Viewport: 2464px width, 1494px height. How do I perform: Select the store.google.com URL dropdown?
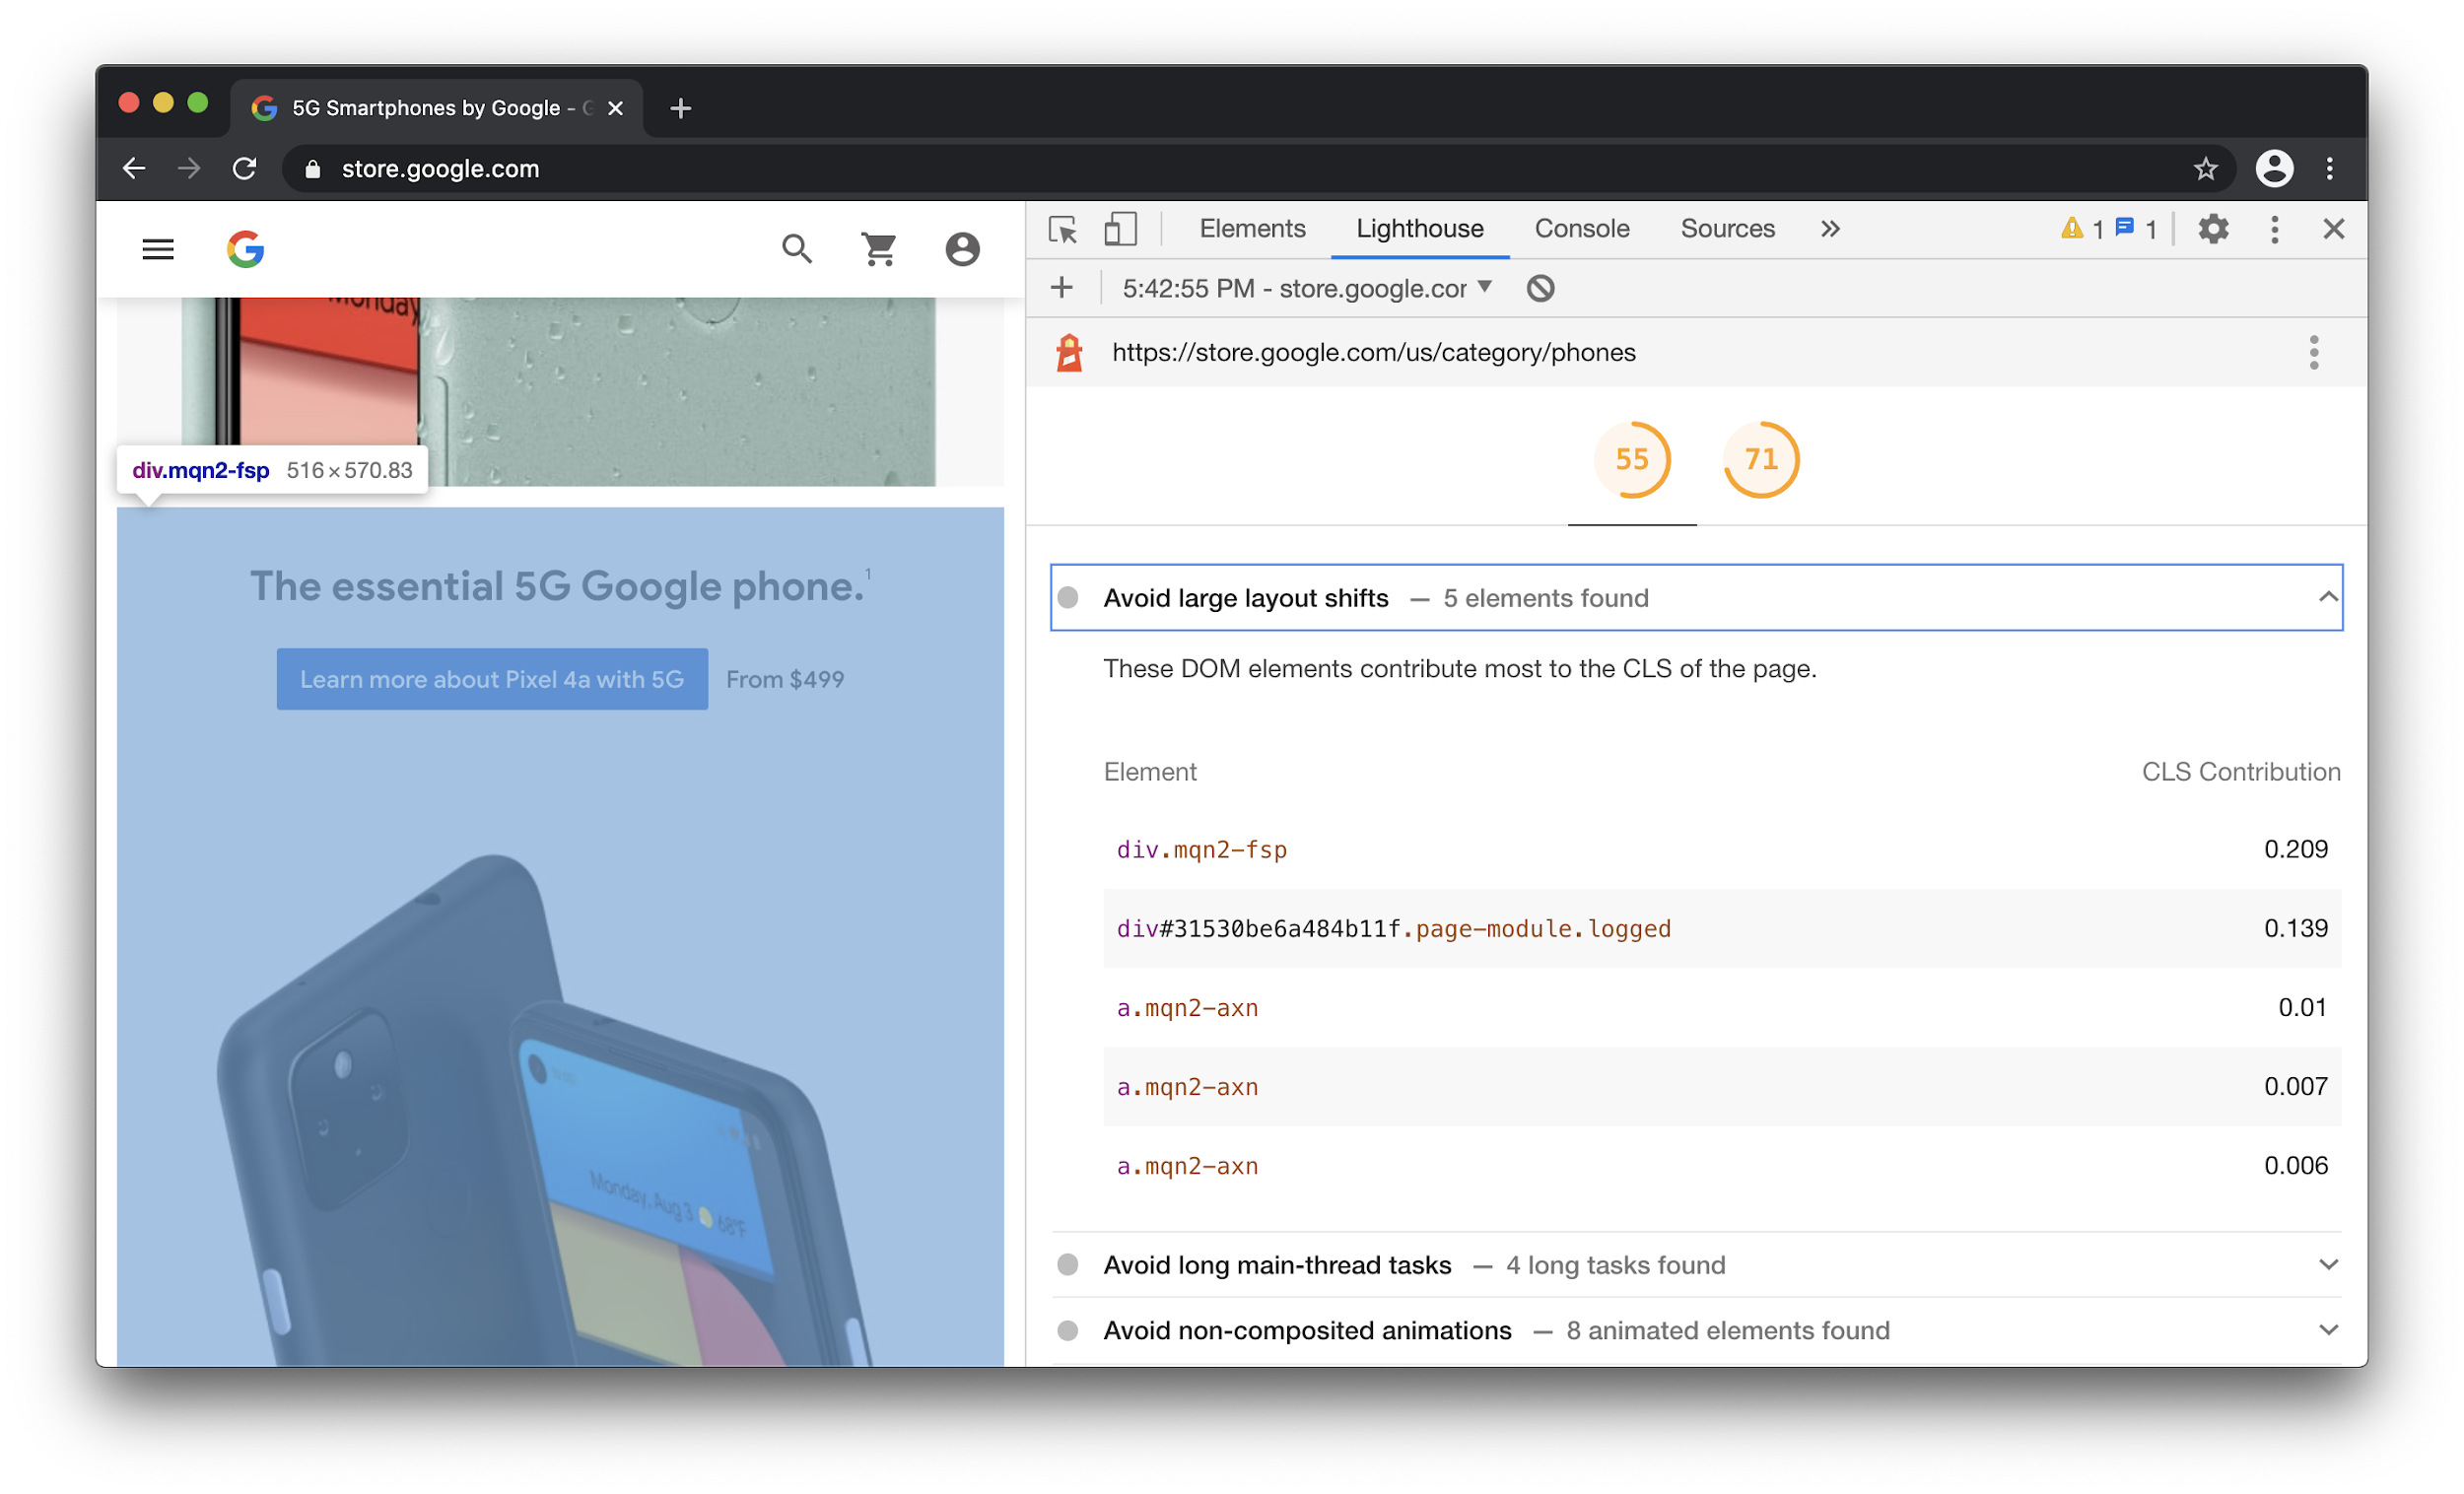tap(1485, 287)
